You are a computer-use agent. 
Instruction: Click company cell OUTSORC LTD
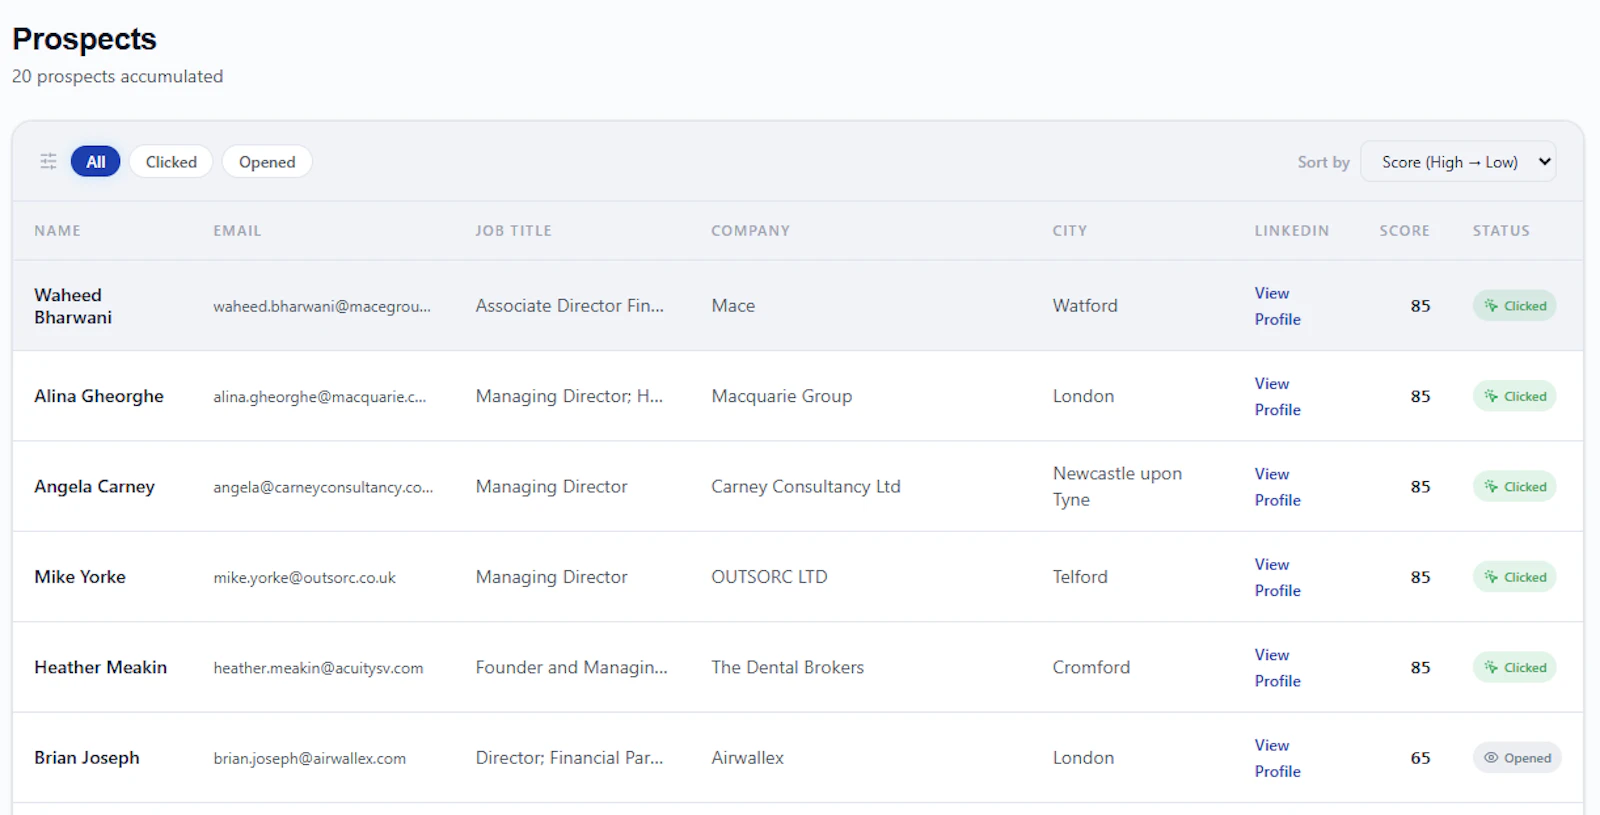pos(769,577)
